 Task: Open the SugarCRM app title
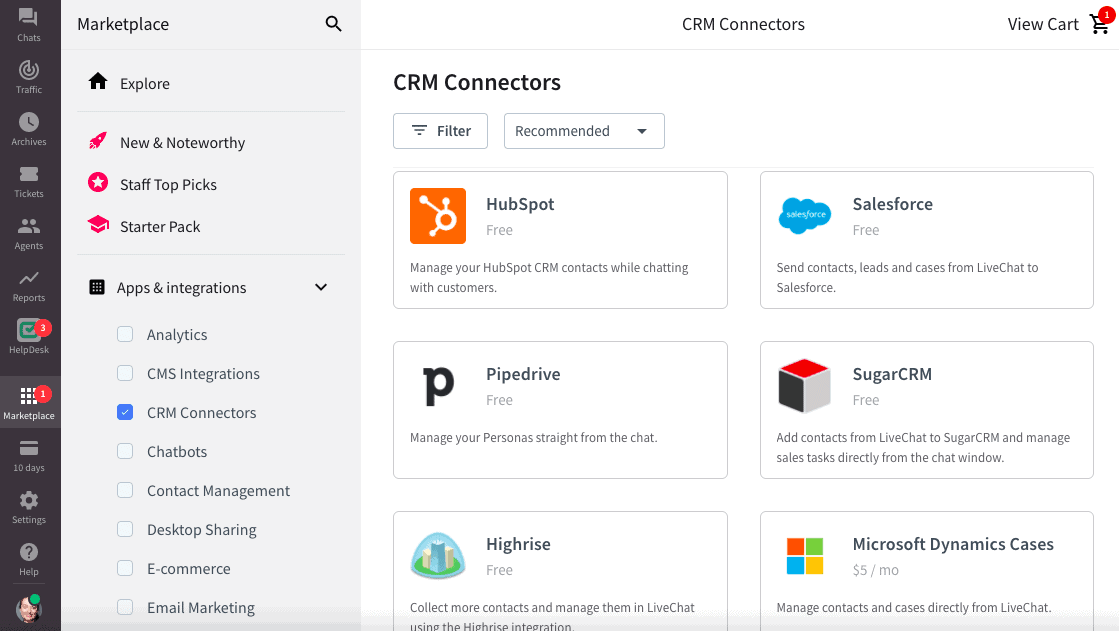(x=892, y=374)
